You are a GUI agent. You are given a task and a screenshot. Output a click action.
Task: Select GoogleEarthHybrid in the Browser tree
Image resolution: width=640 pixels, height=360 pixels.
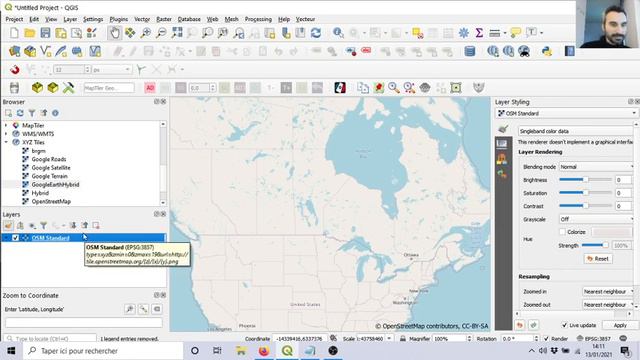(x=55, y=185)
